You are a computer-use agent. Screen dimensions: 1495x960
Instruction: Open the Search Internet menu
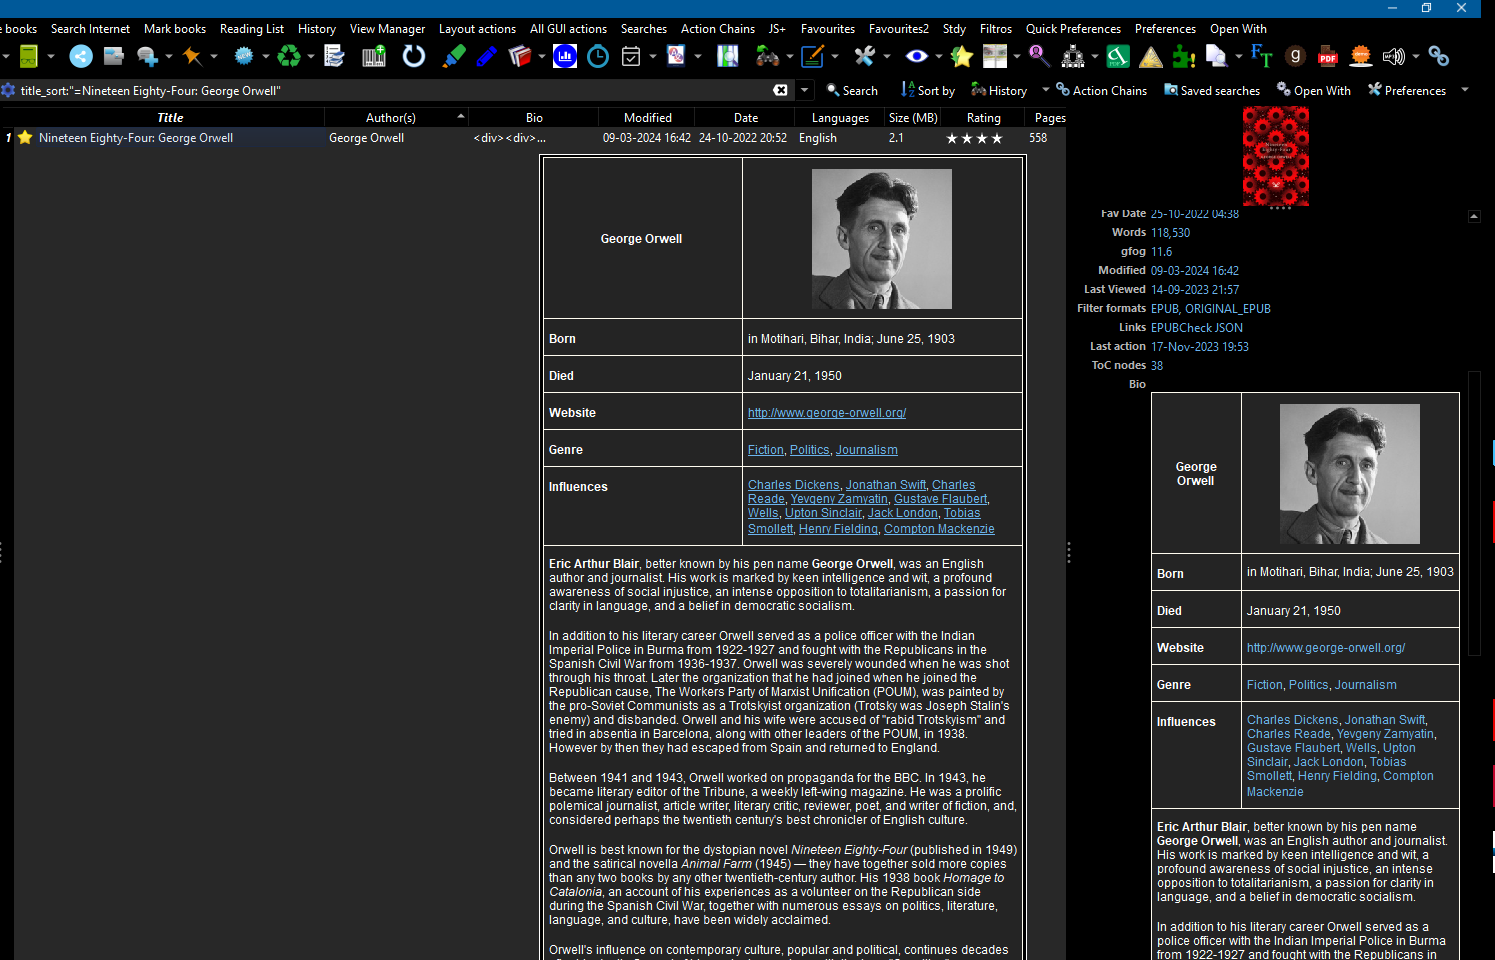pos(90,29)
